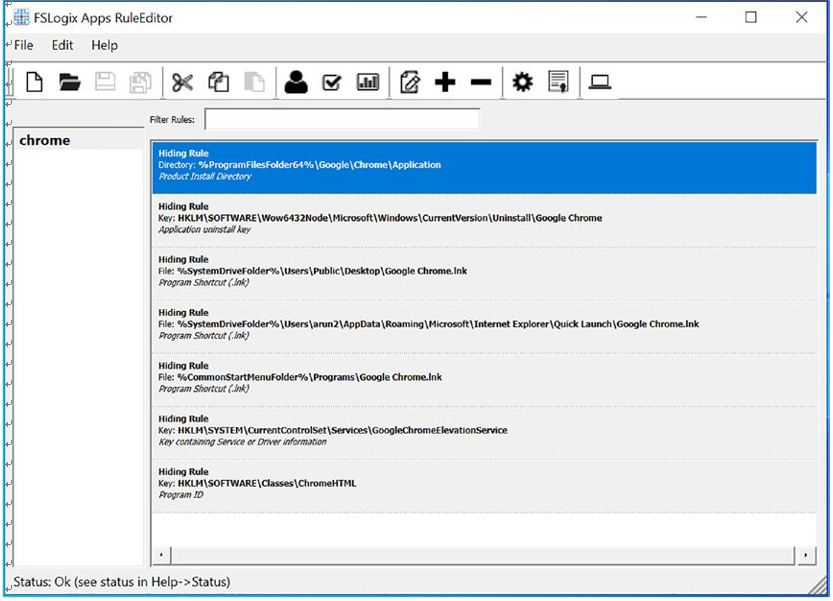
Task: Add a new rule with plus icon
Action: tap(445, 82)
